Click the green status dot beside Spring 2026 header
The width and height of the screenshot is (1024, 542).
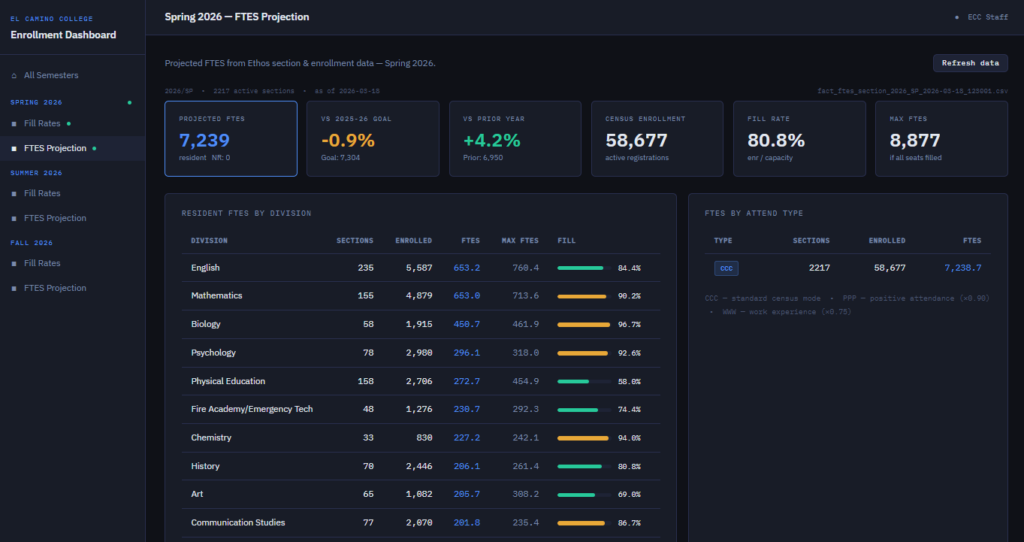coord(129,102)
